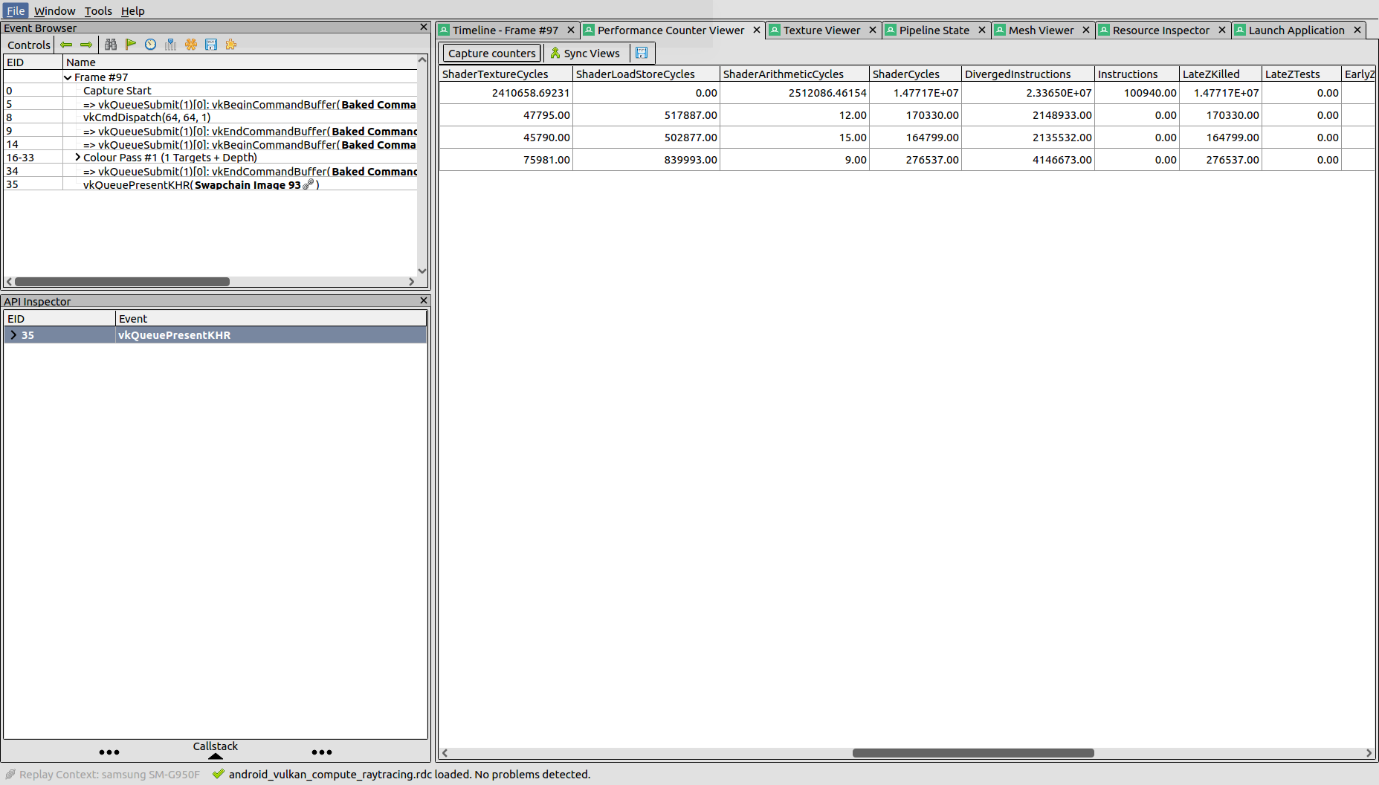The image size is (1379, 785).
Task: Click the Capture counters button
Action: point(491,53)
